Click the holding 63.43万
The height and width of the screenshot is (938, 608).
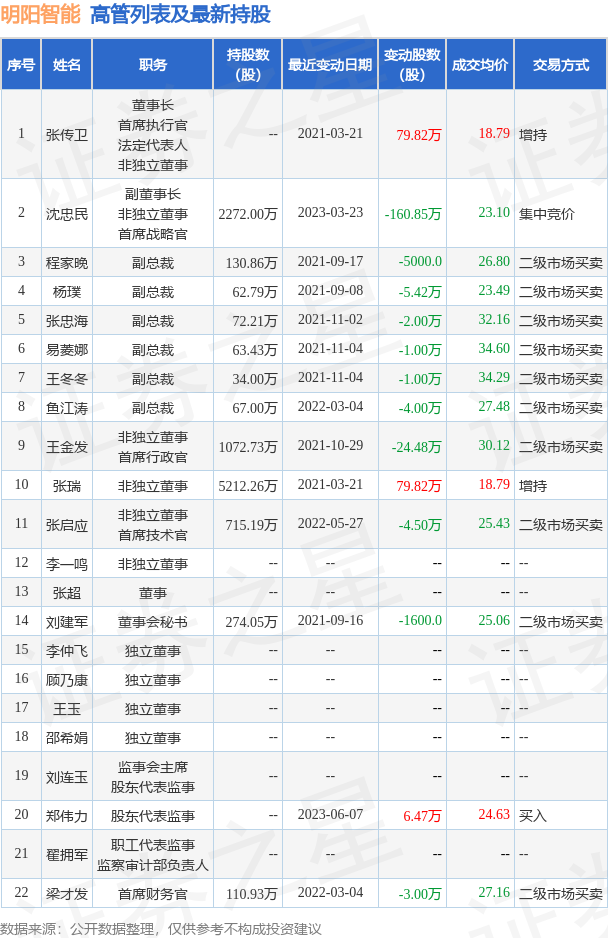click(255, 350)
